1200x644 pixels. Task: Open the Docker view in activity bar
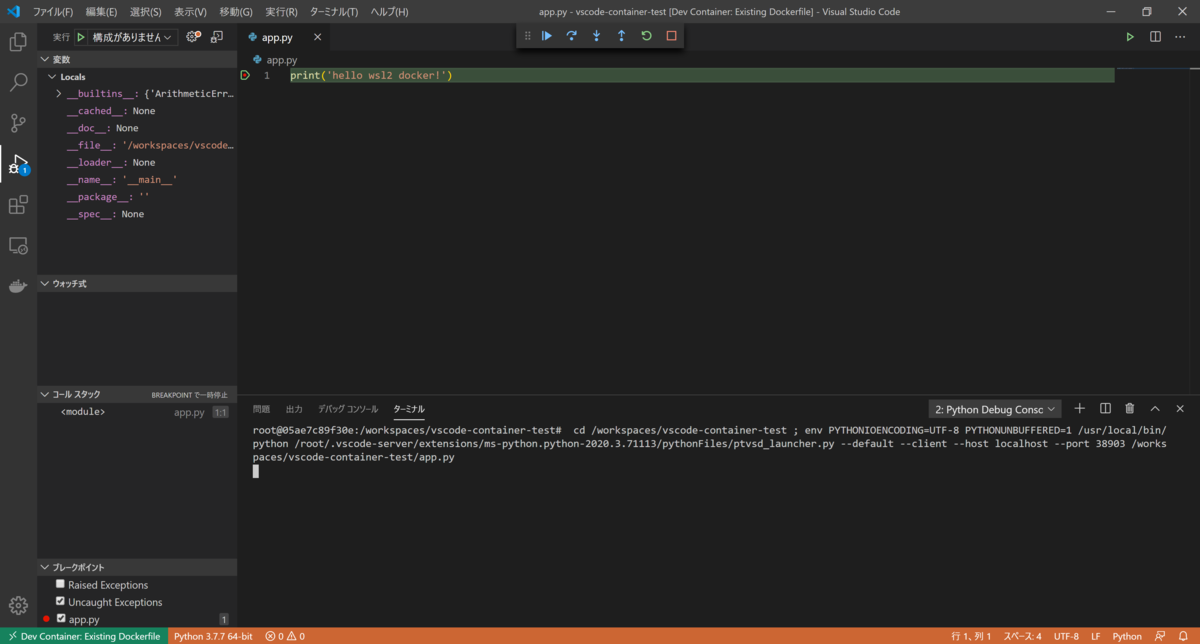coord(18,287)
